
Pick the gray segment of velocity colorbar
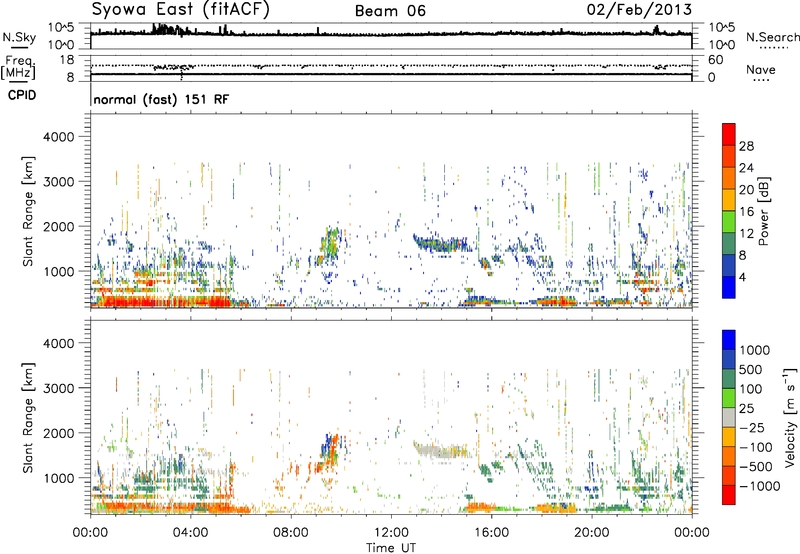[729, 417]
